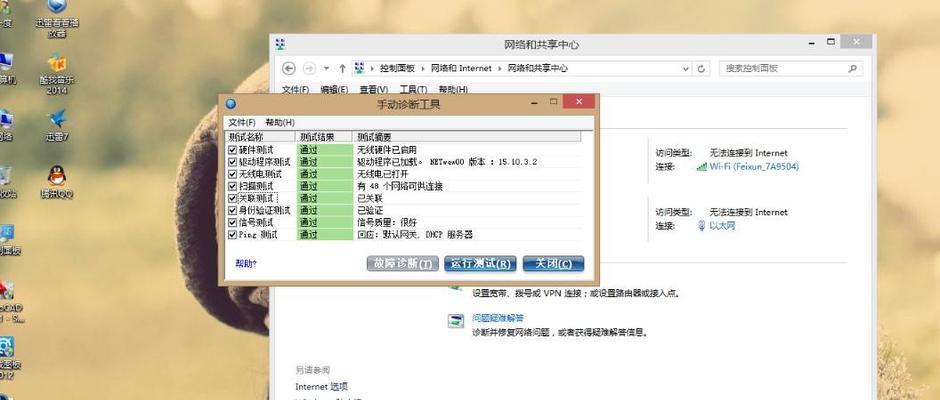
Task: Open 文件(F) menu in 手动诊断工具
Action: pos(242,122)
